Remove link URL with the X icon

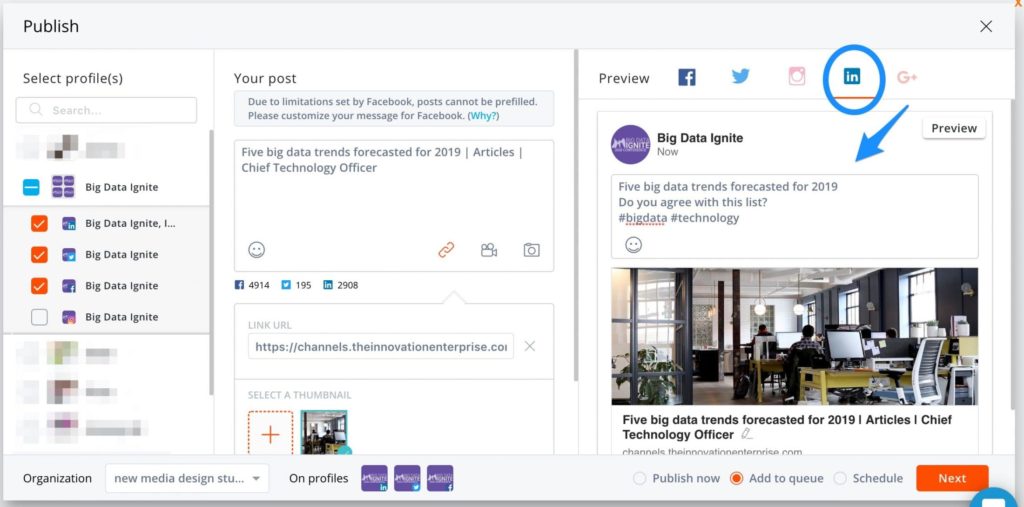(530, 346)
